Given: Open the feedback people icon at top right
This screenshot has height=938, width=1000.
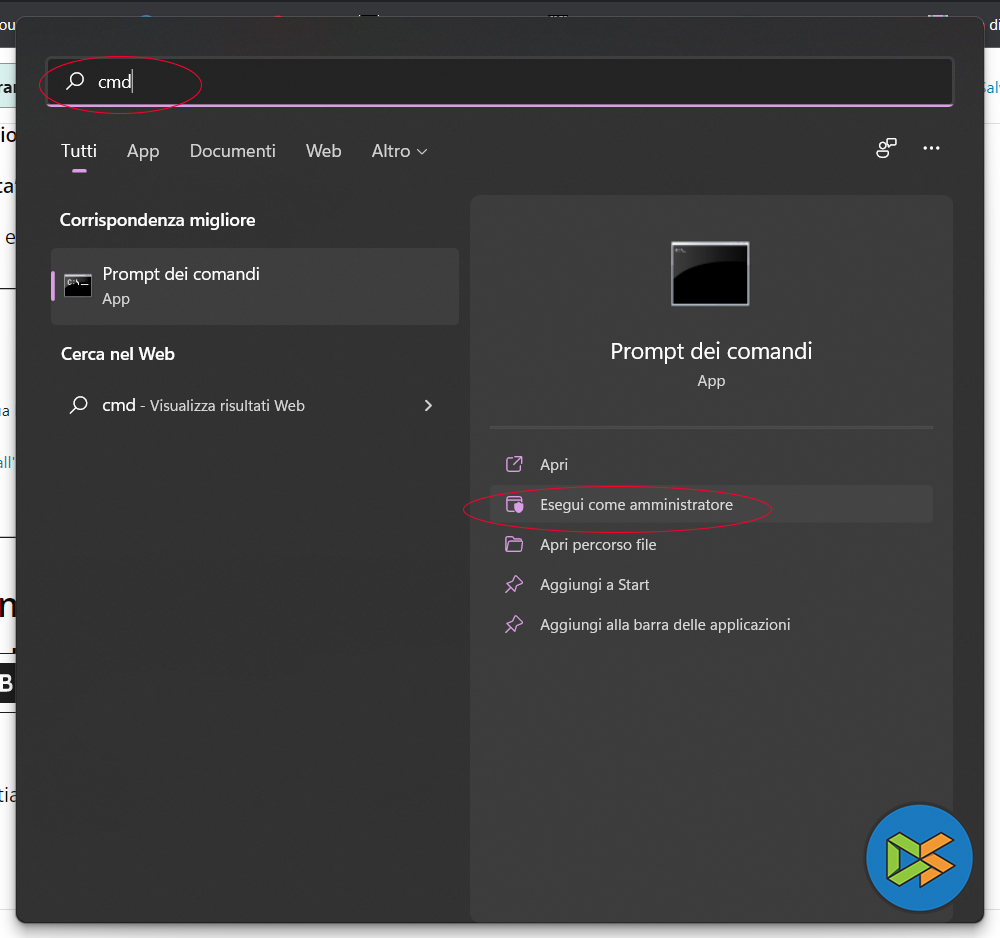Looking at the screenshot, I should [886, 149].
